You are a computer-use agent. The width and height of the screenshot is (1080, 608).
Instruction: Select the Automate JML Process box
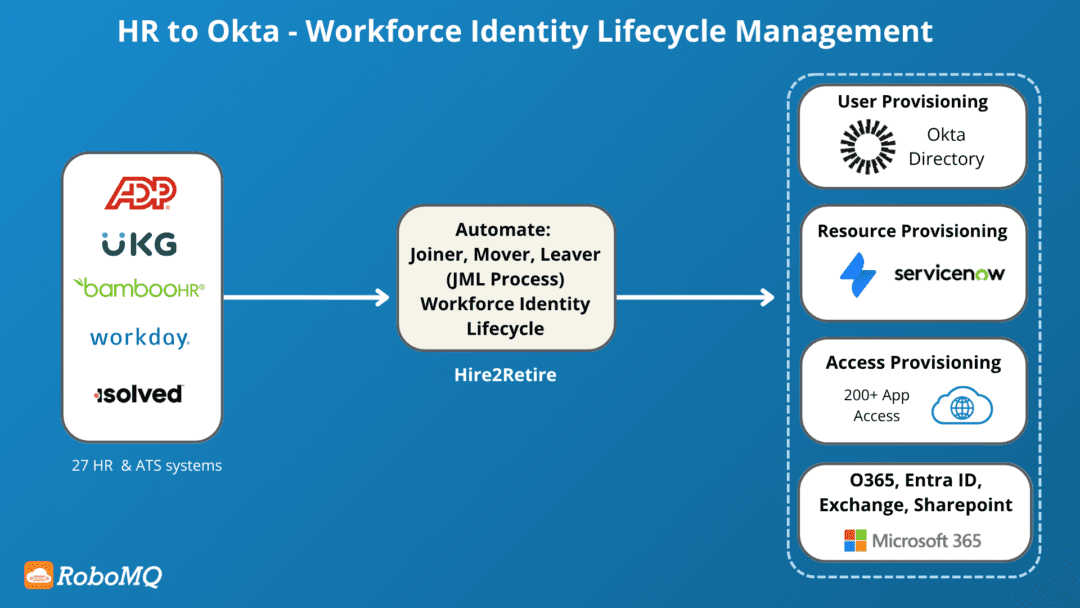(505, 278)
